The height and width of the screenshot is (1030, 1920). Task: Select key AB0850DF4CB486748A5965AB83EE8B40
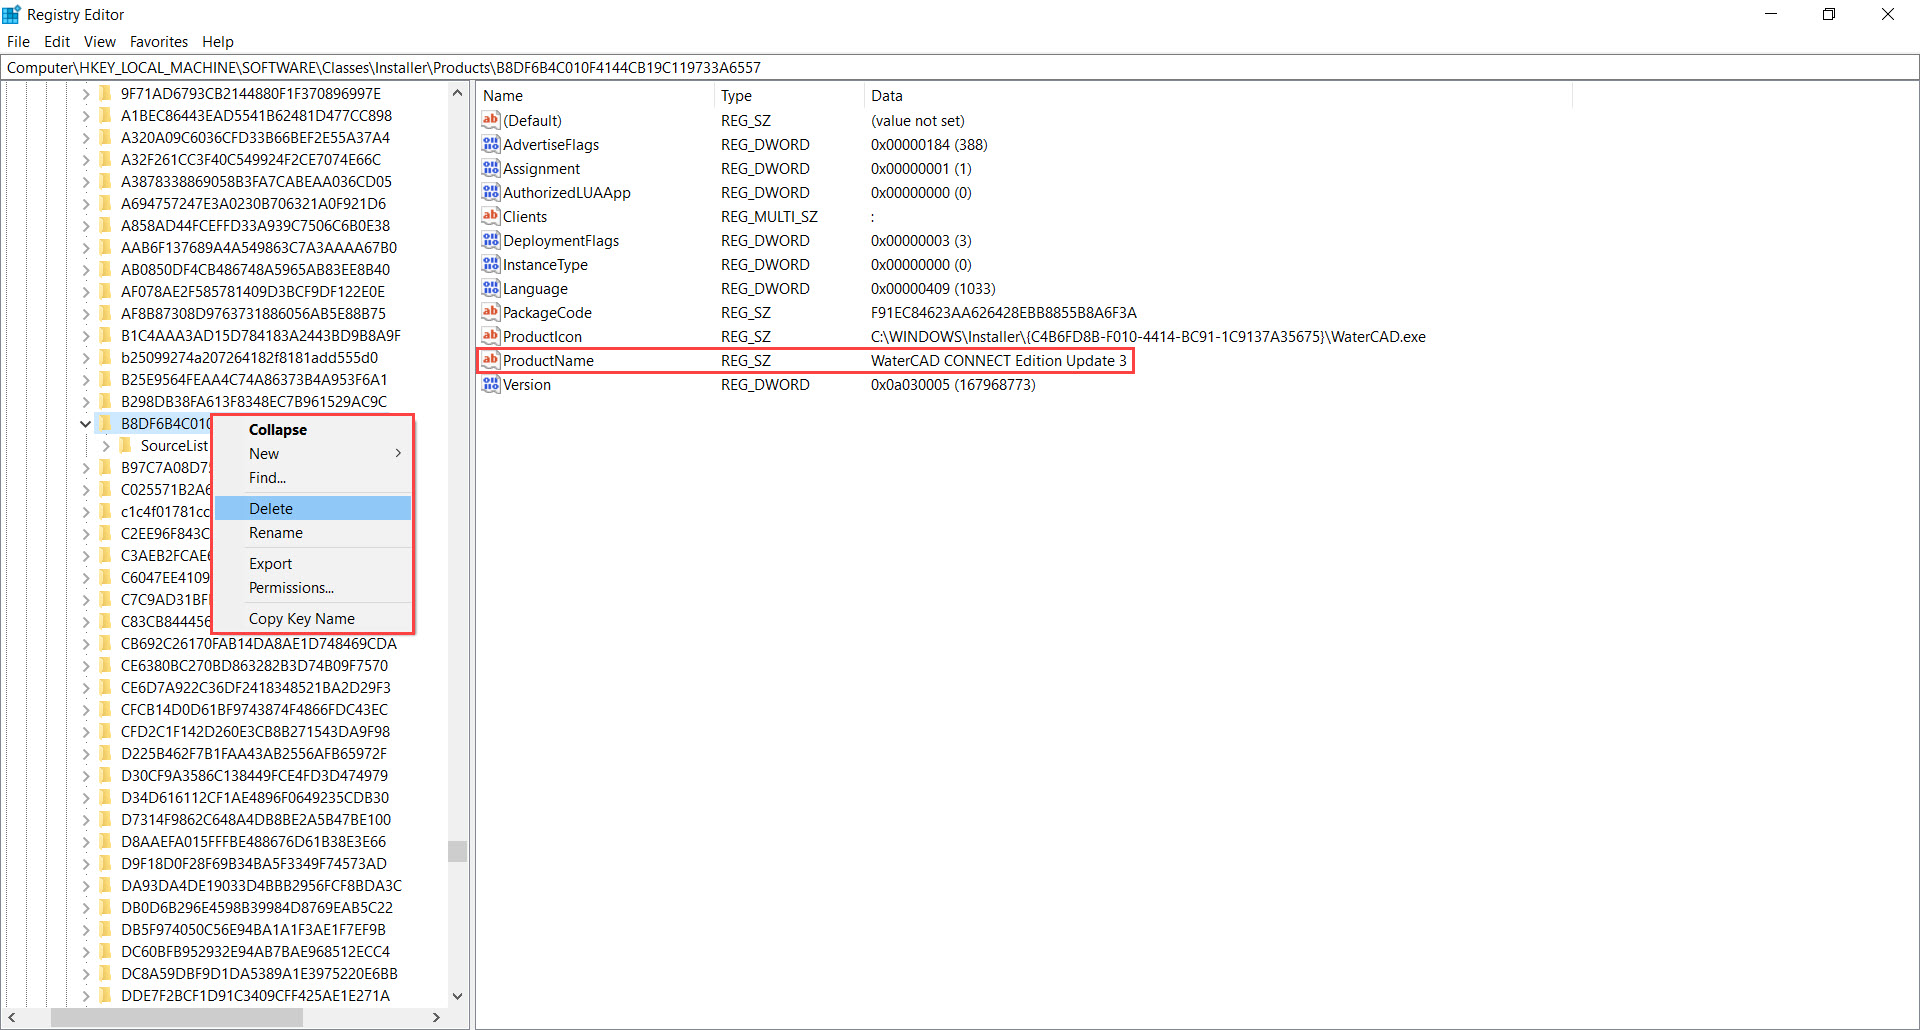(x=256, y=269)
